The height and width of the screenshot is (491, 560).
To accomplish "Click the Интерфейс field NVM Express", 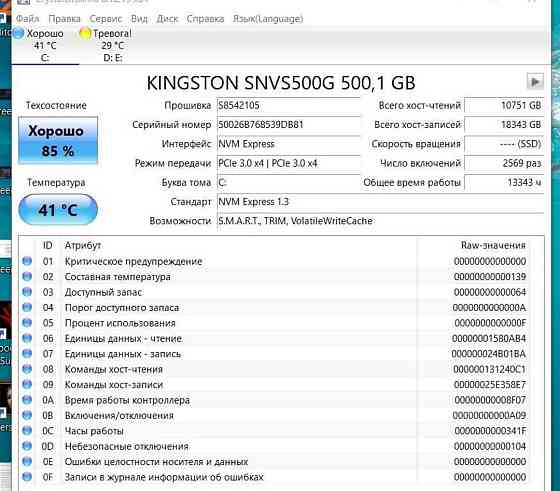I will coord(289,144).
